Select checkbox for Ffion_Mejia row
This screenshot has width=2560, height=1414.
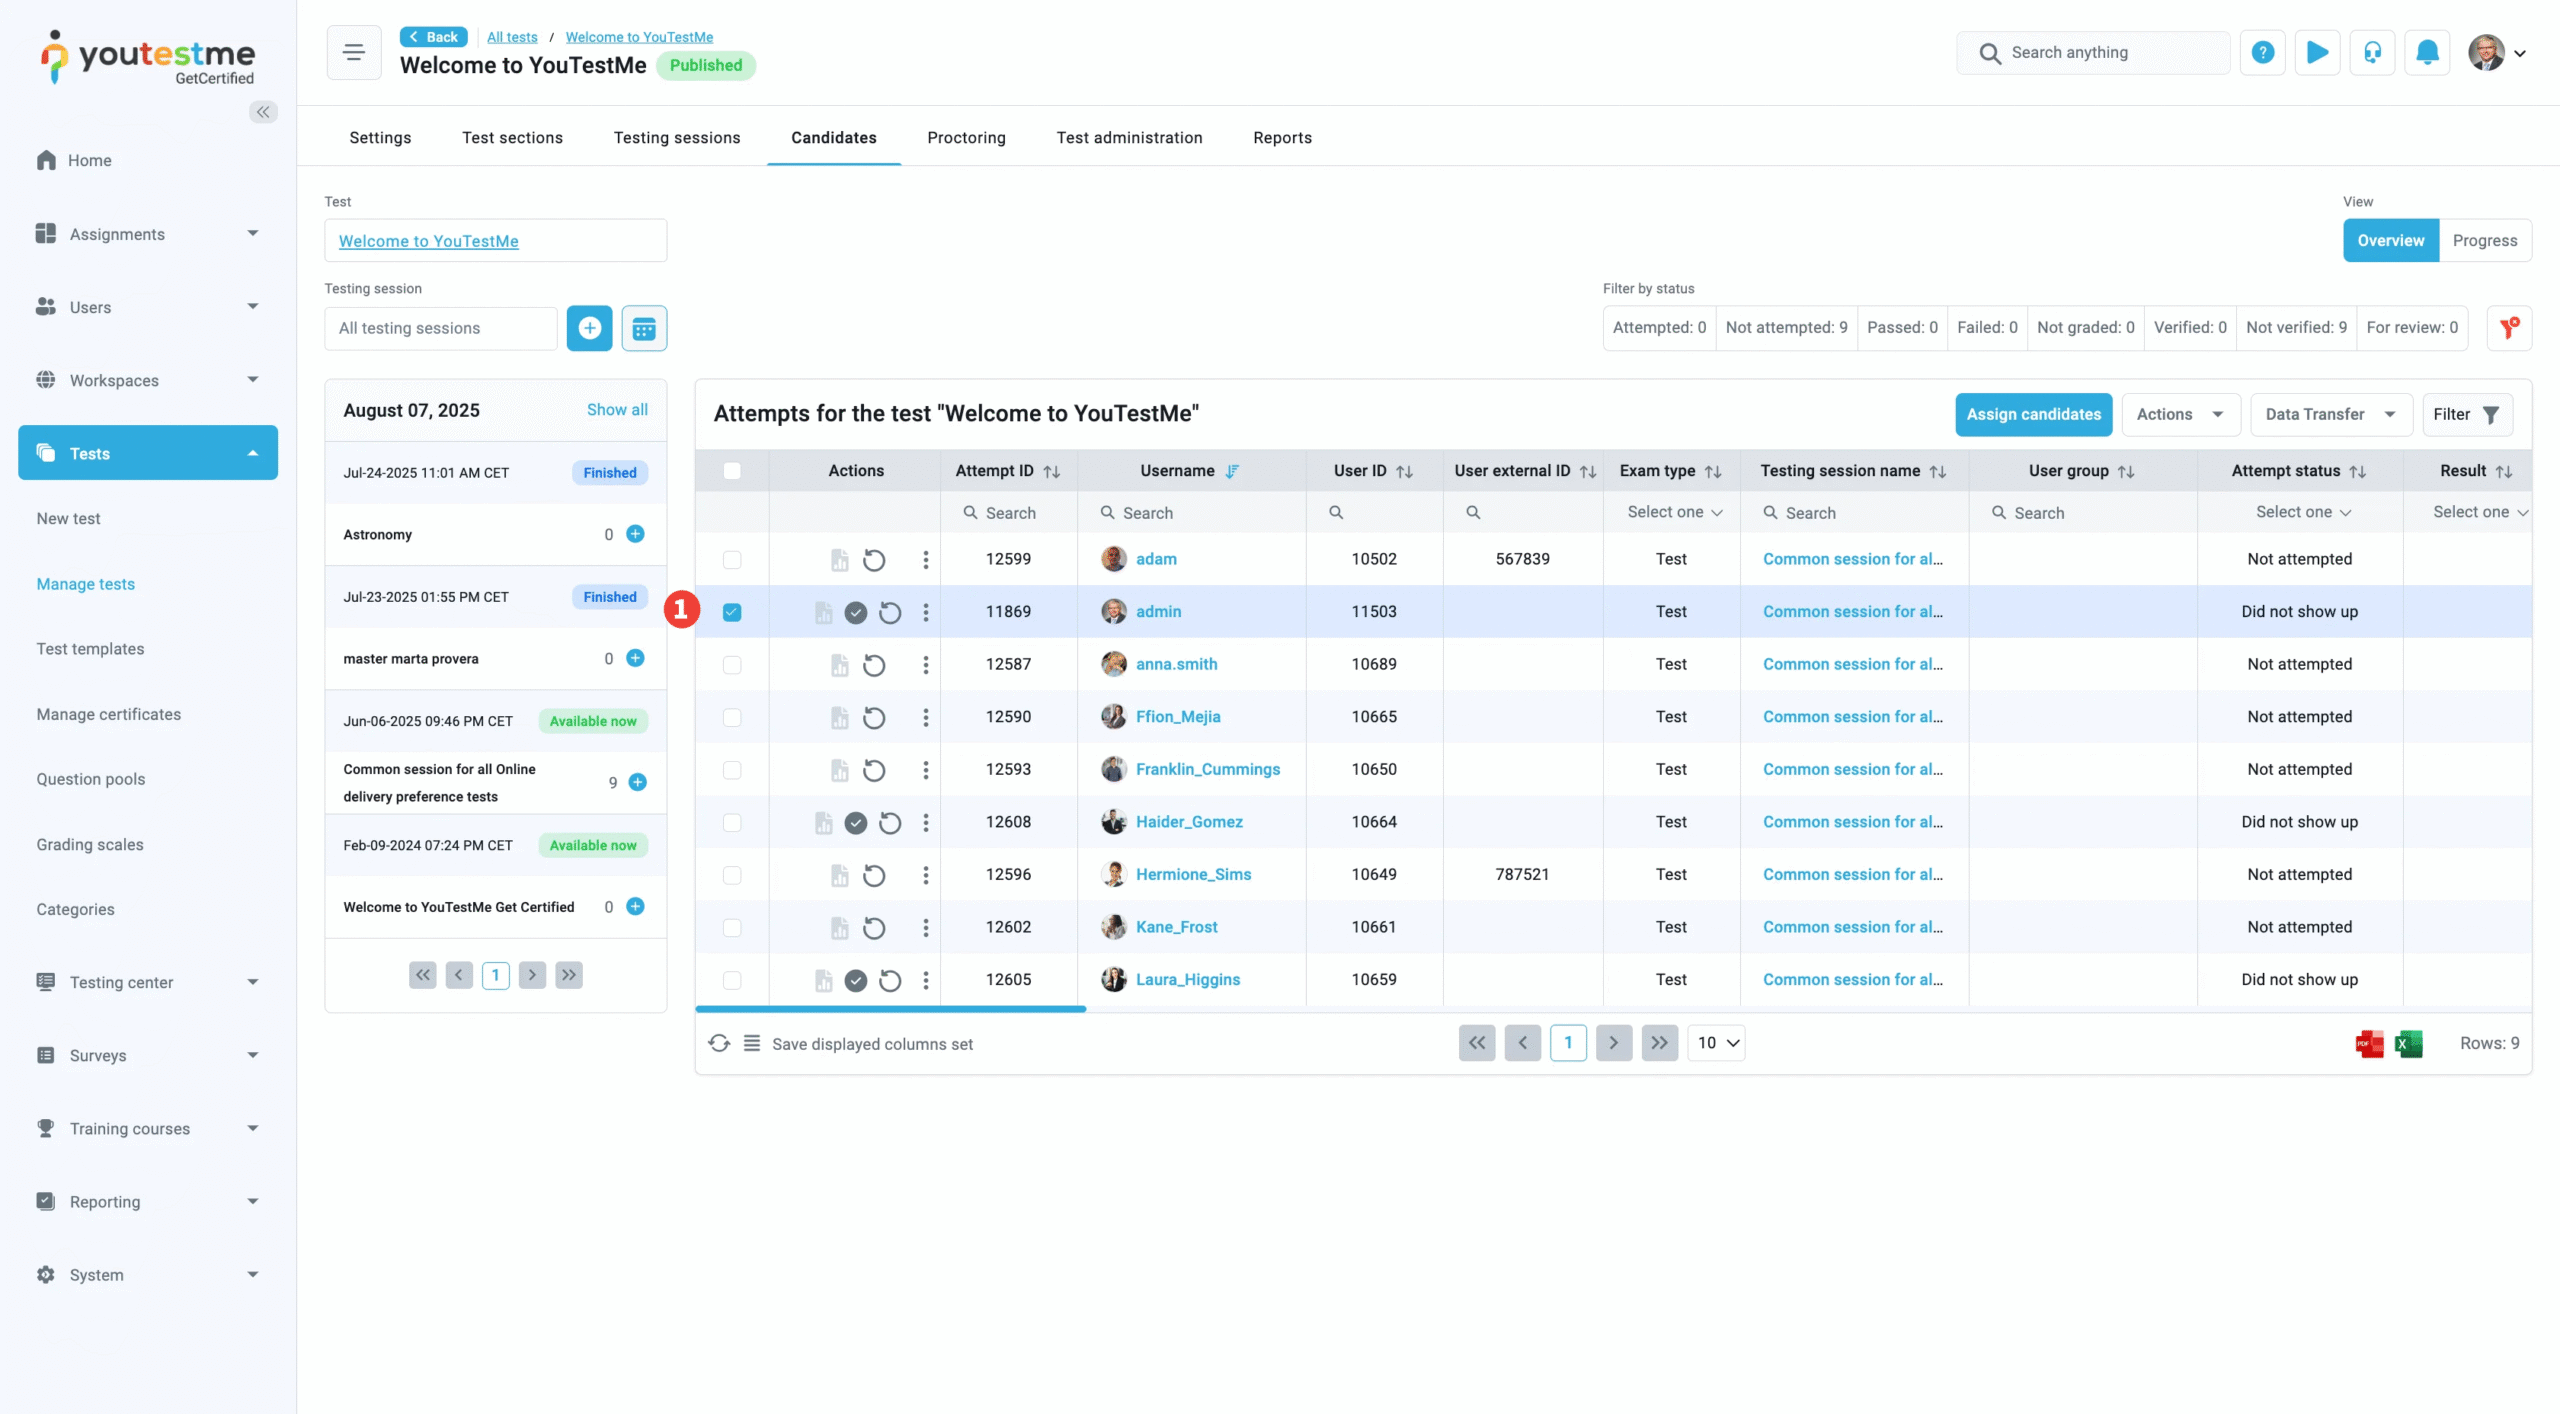click(732, 717)
